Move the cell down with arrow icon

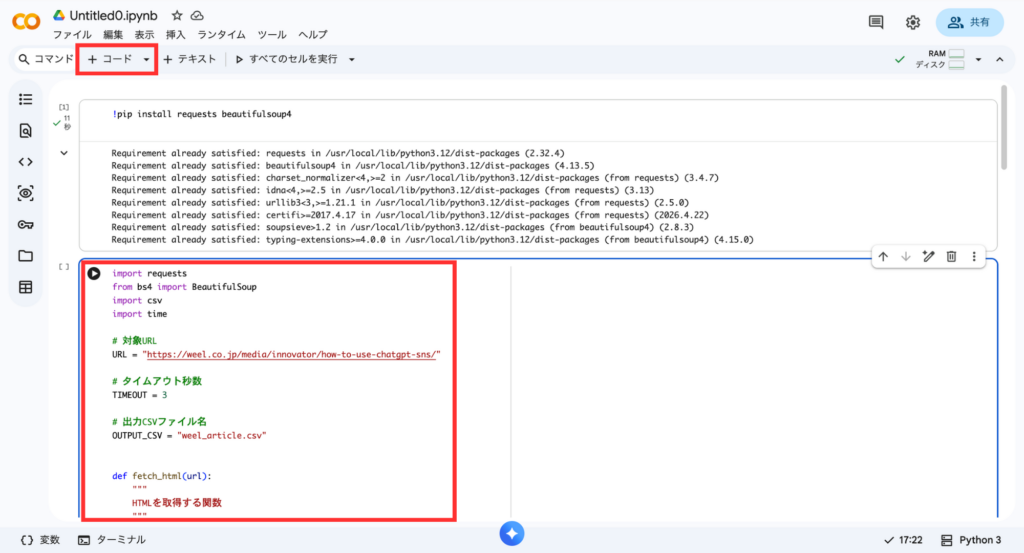(906, 257)
